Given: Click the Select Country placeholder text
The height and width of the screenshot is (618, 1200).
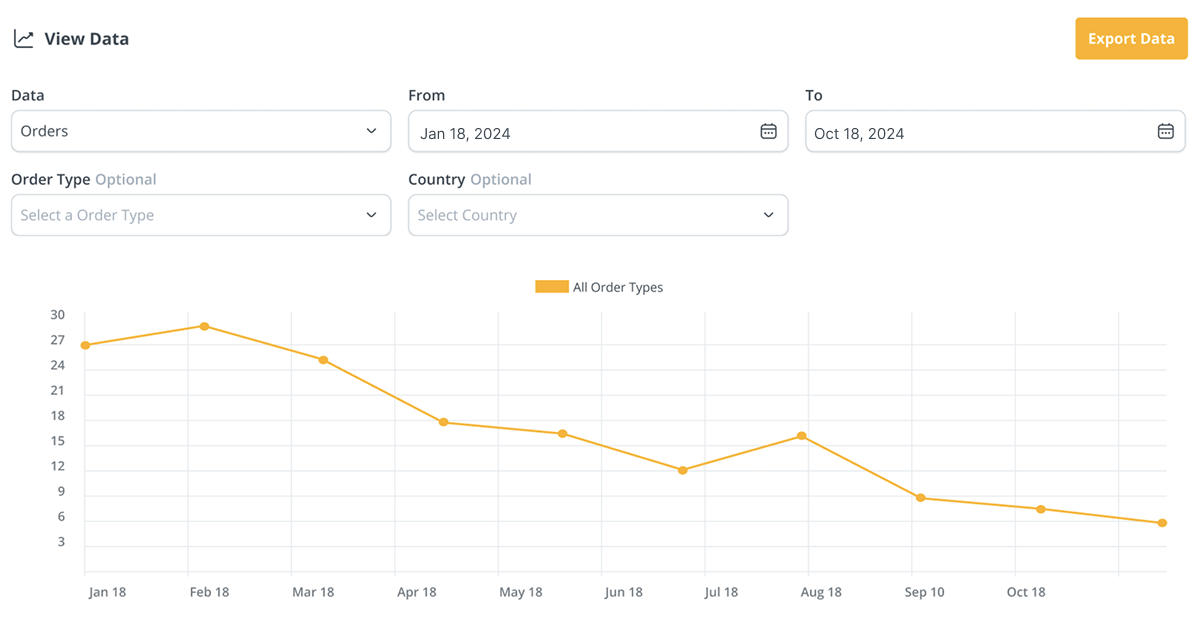Looking at the screenshot, I should point(467,215).
